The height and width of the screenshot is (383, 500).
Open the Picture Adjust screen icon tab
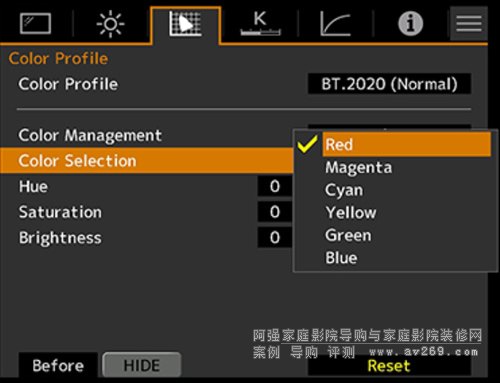[35, 24]
